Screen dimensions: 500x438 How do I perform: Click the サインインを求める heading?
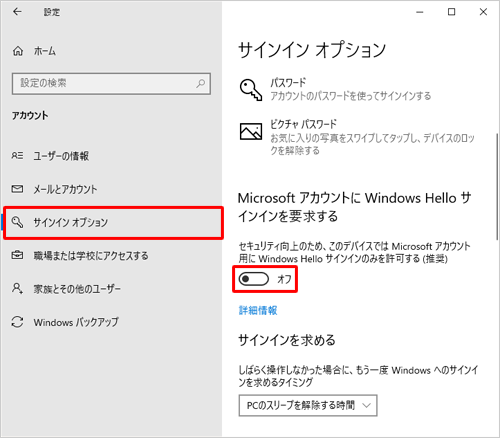tap(287, 340)
